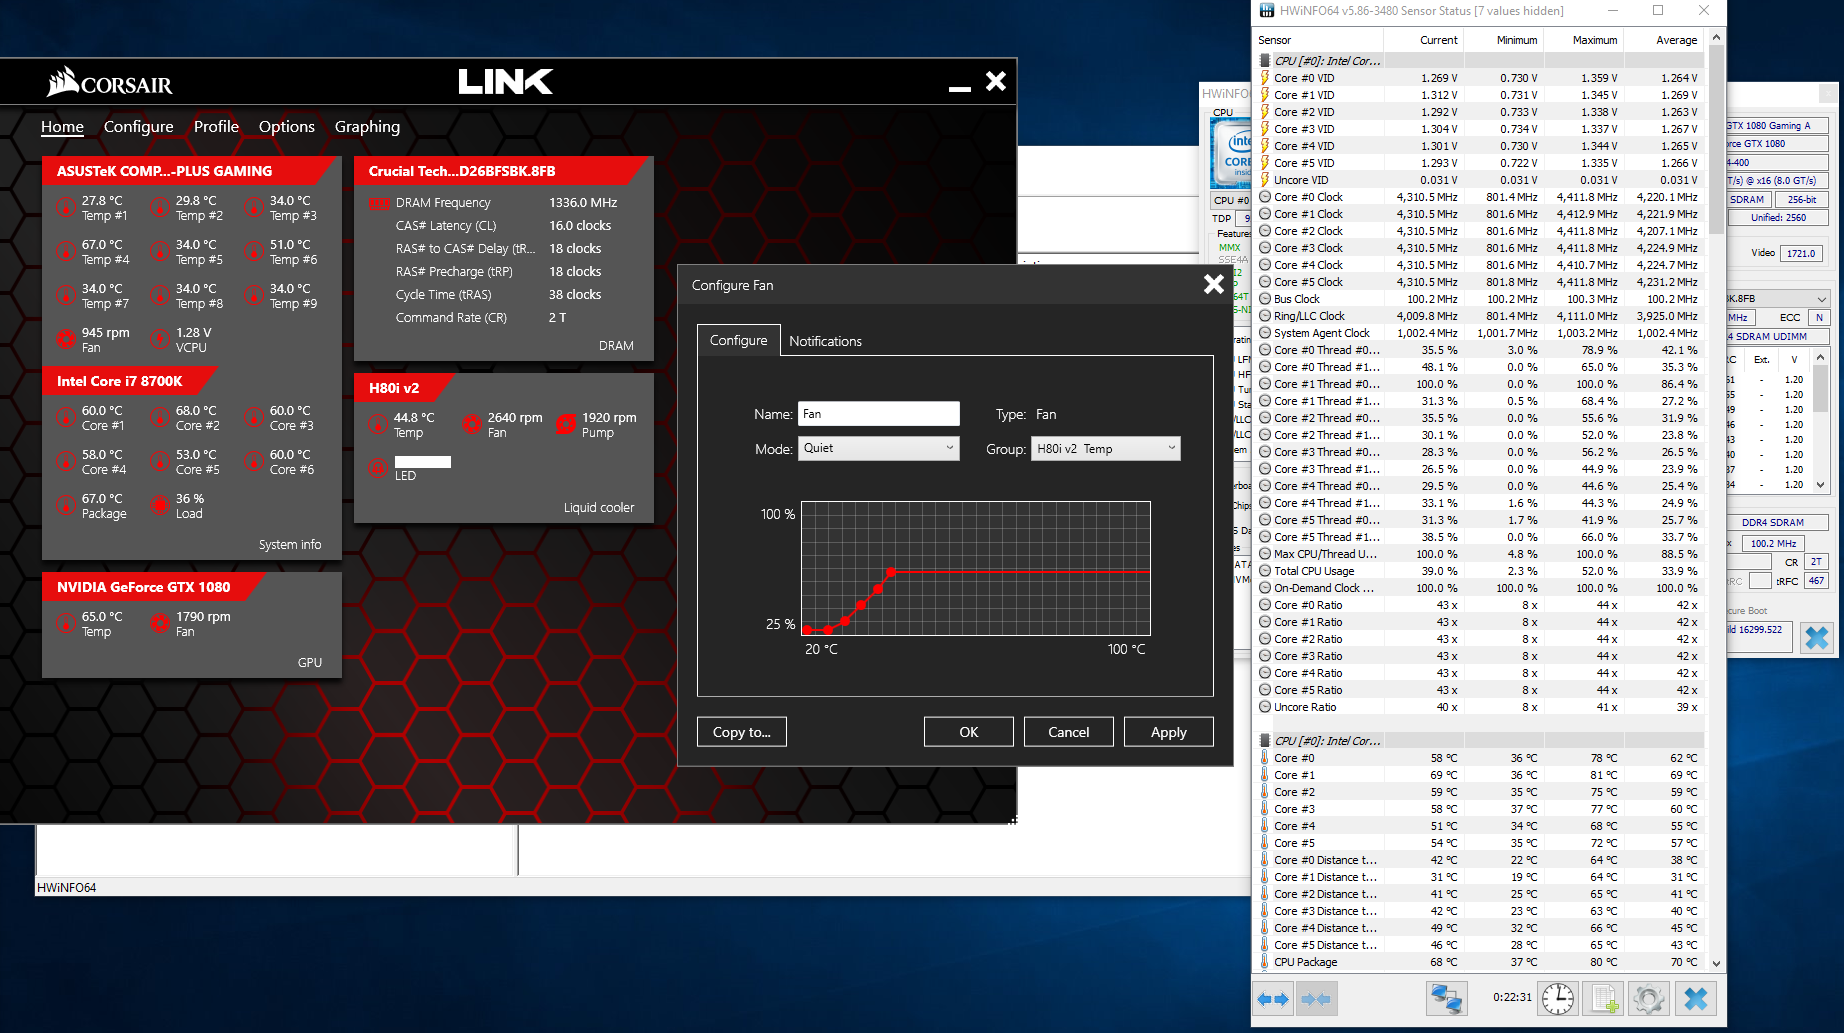The width and height of the screenshot is (1844, 1033).
Task: Open Graphing in Corsair Link navigation
Action: [x=367, y=127]
